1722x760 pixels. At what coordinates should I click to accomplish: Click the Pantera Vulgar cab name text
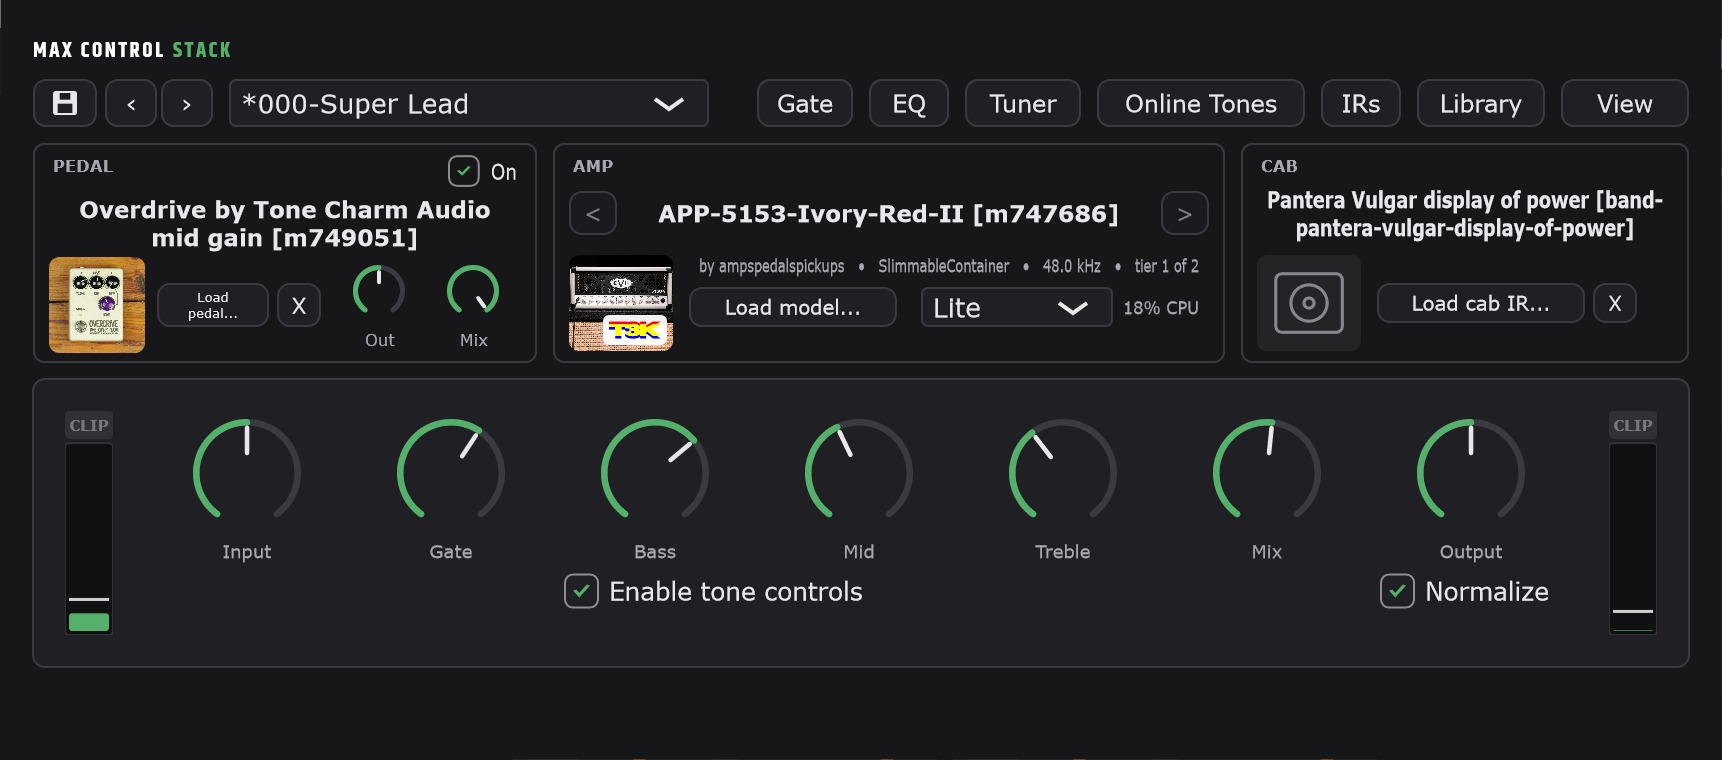[x=1465, y=214]
